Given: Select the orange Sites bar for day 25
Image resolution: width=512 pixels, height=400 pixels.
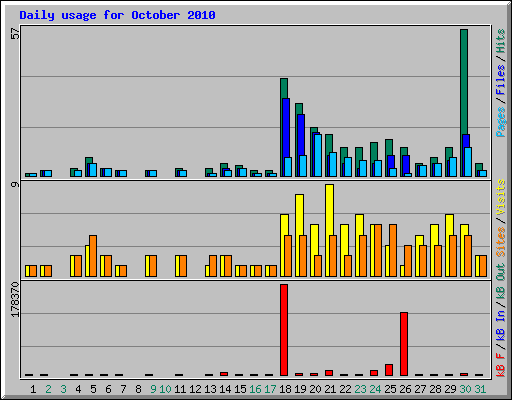Looking at the screenshot, I should point(393,250).
